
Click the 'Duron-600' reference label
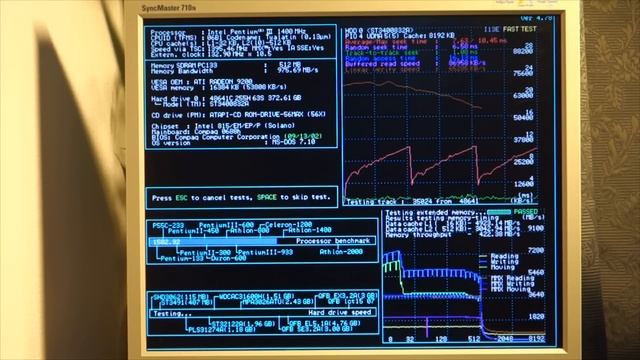point(229,258)
